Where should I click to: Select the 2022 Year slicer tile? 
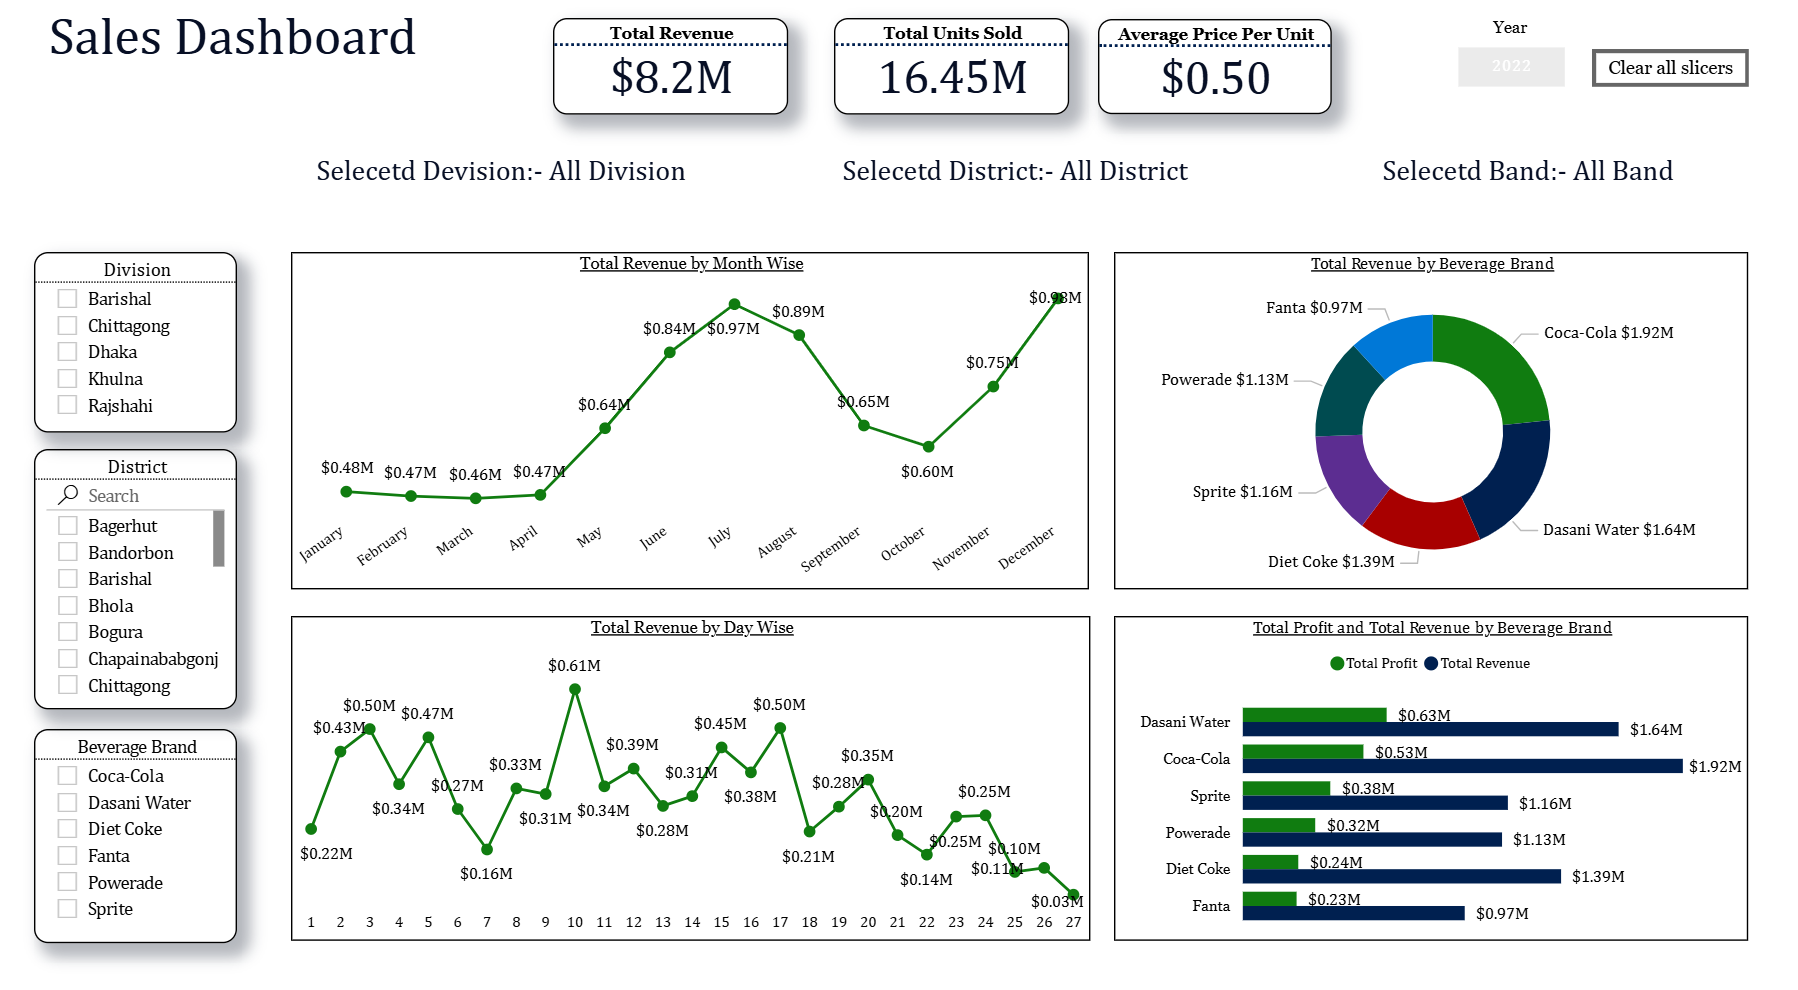[1510, 67]
